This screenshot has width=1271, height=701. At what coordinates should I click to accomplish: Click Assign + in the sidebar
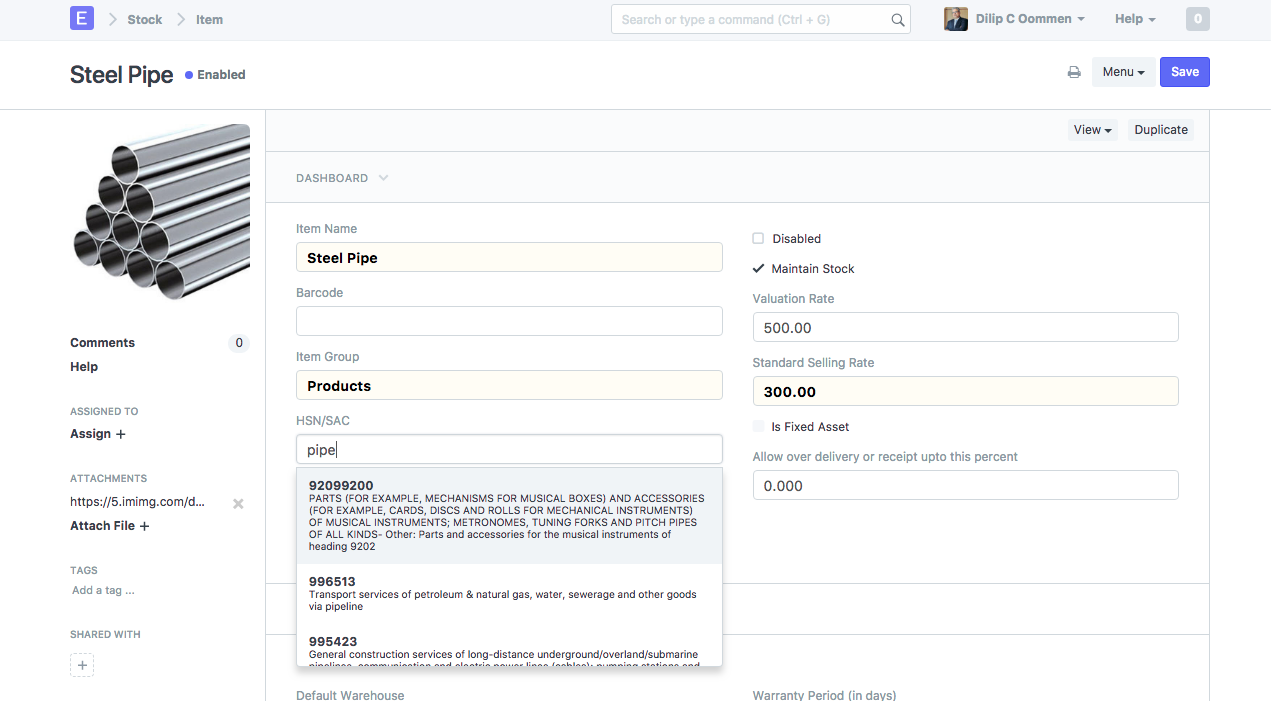98,434
